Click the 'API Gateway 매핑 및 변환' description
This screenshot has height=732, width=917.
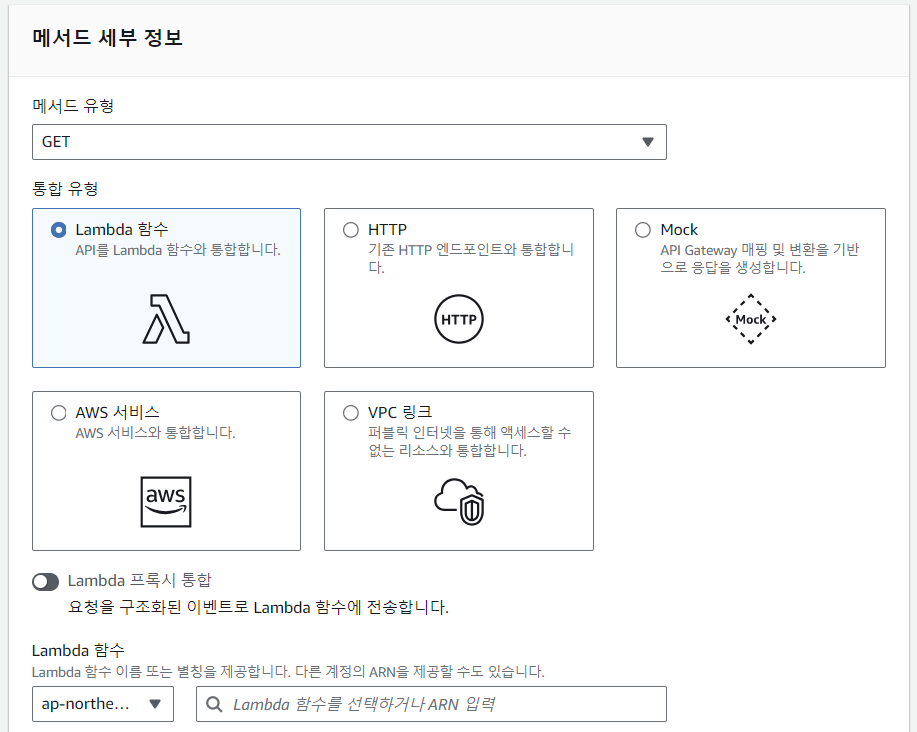[759, 258]
